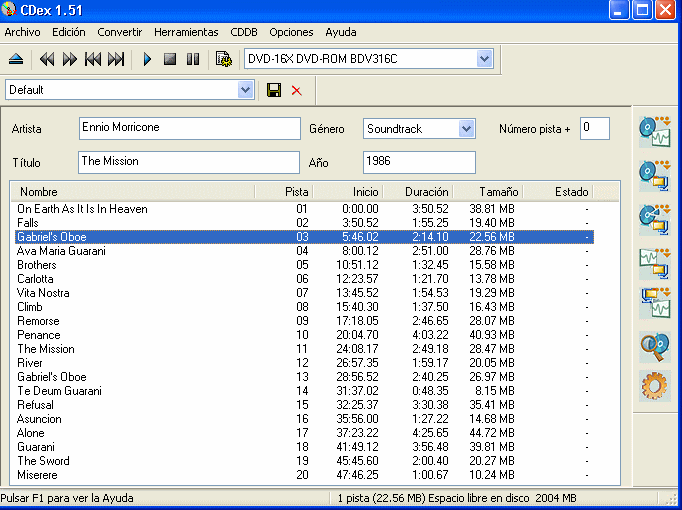The width and height of the screenshot is (682, 510).
Task: Expand the DVD-ROM drive selection dropdown
Action: click(x=485, y=59)
